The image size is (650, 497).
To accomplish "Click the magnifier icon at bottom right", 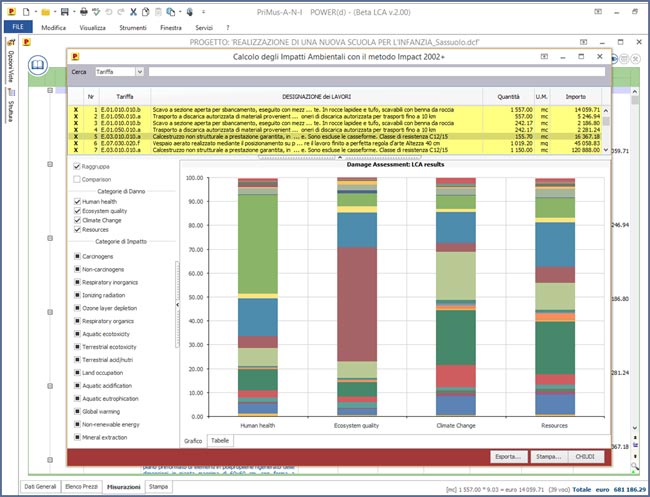I will [635, 466].
